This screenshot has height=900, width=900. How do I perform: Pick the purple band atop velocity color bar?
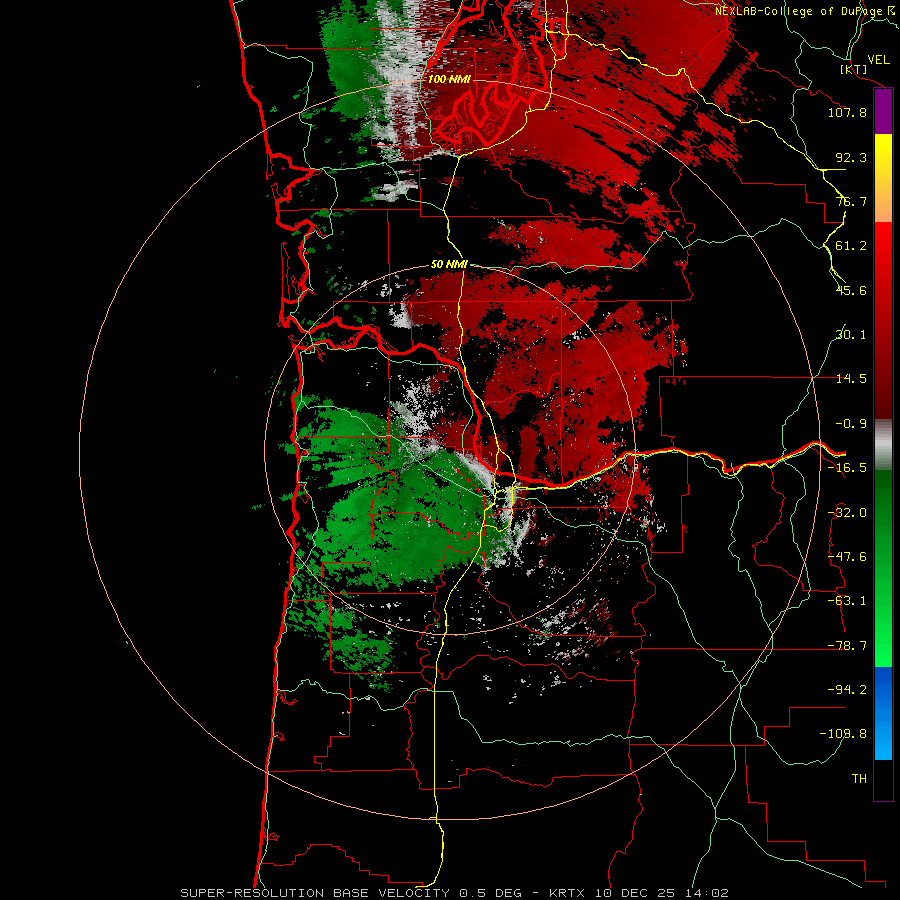coord(883,111)
